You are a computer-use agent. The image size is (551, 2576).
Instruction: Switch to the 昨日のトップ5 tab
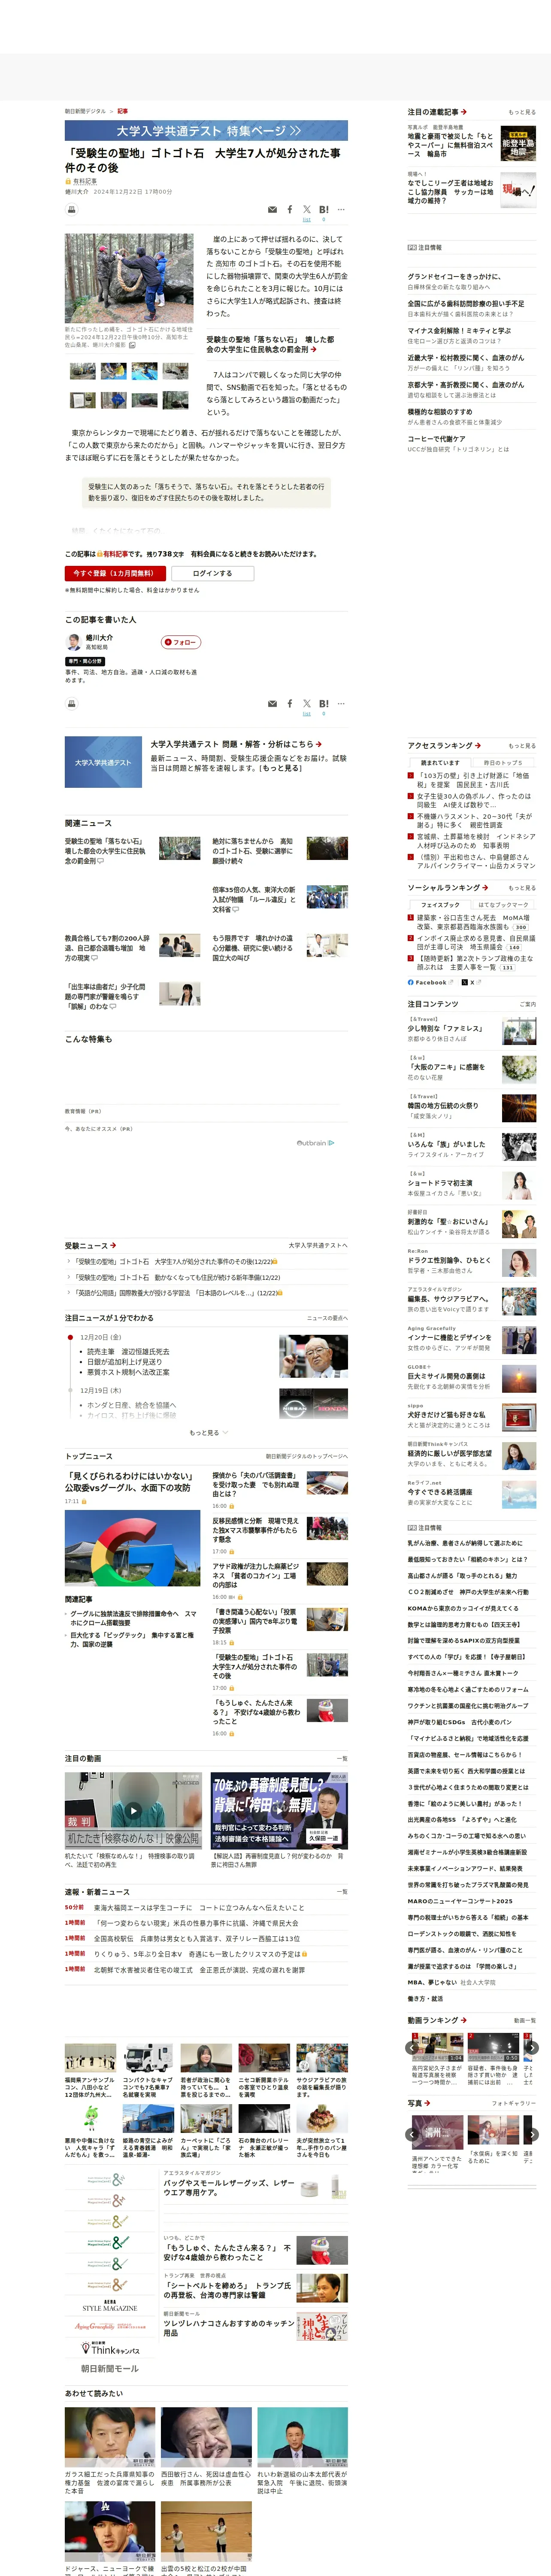[x=503, y=762]
